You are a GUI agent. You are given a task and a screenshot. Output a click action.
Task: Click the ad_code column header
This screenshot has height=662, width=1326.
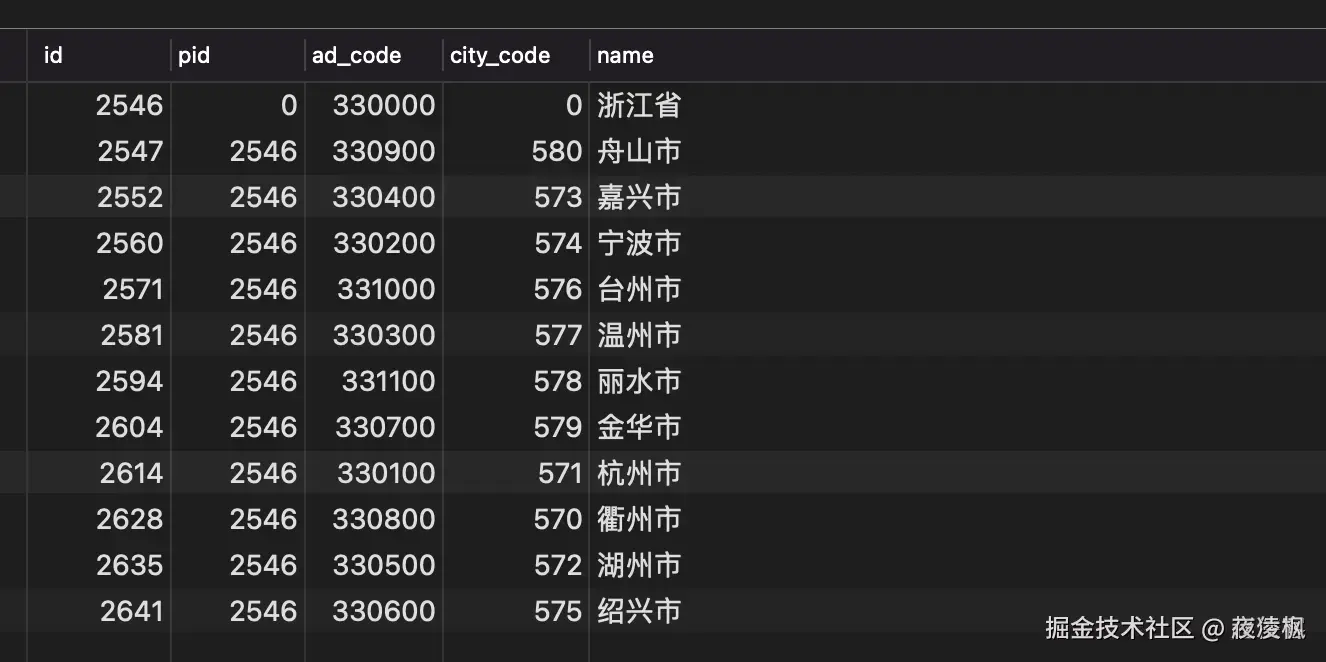pyautogui.click(x=355, y=56)
